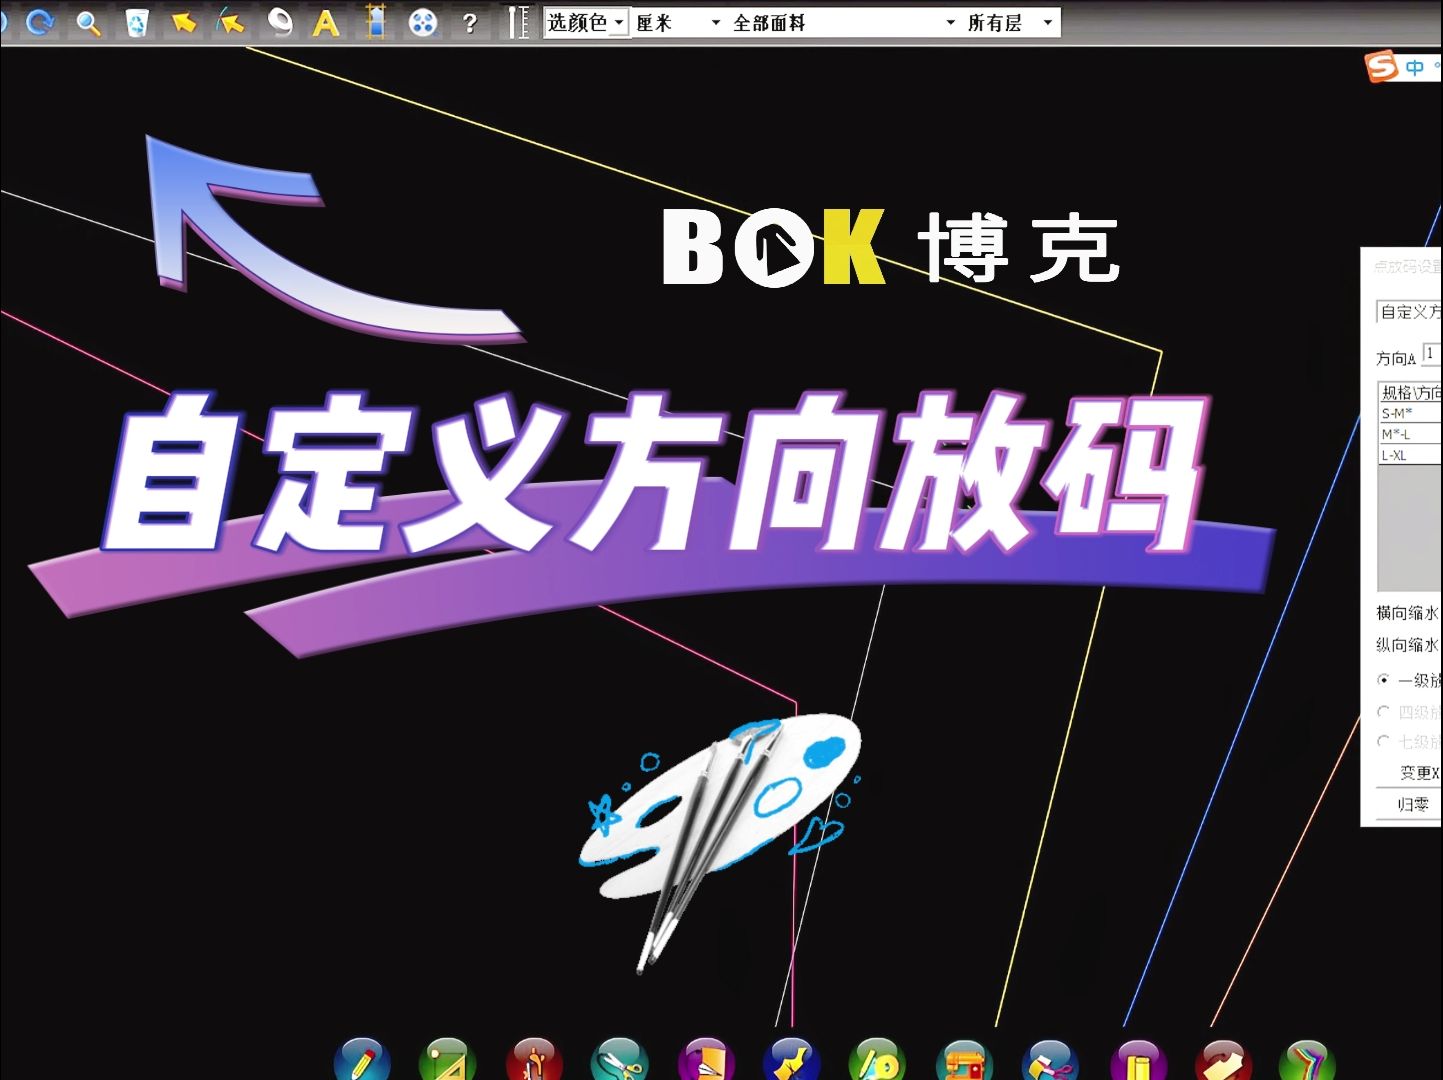Expand the 全部面料 fabric dropdown
The width and height of the screenshot is (1443, 1080).
(843, 22)
